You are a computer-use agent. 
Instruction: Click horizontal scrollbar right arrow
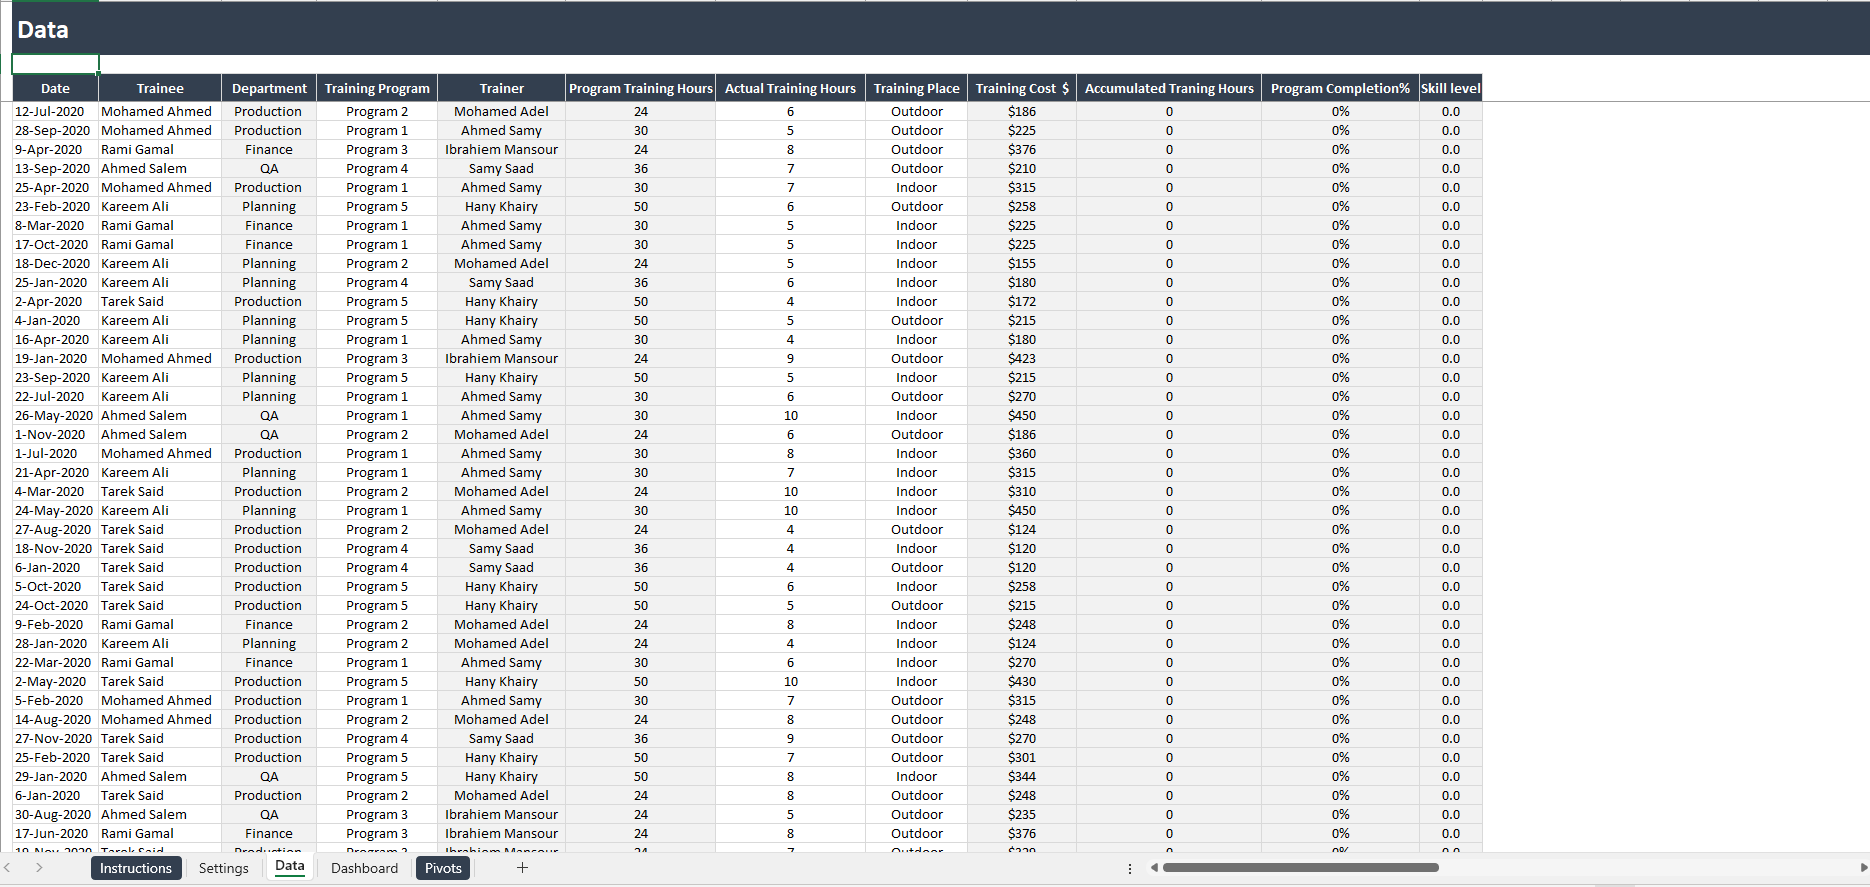tap(1863, 868)
